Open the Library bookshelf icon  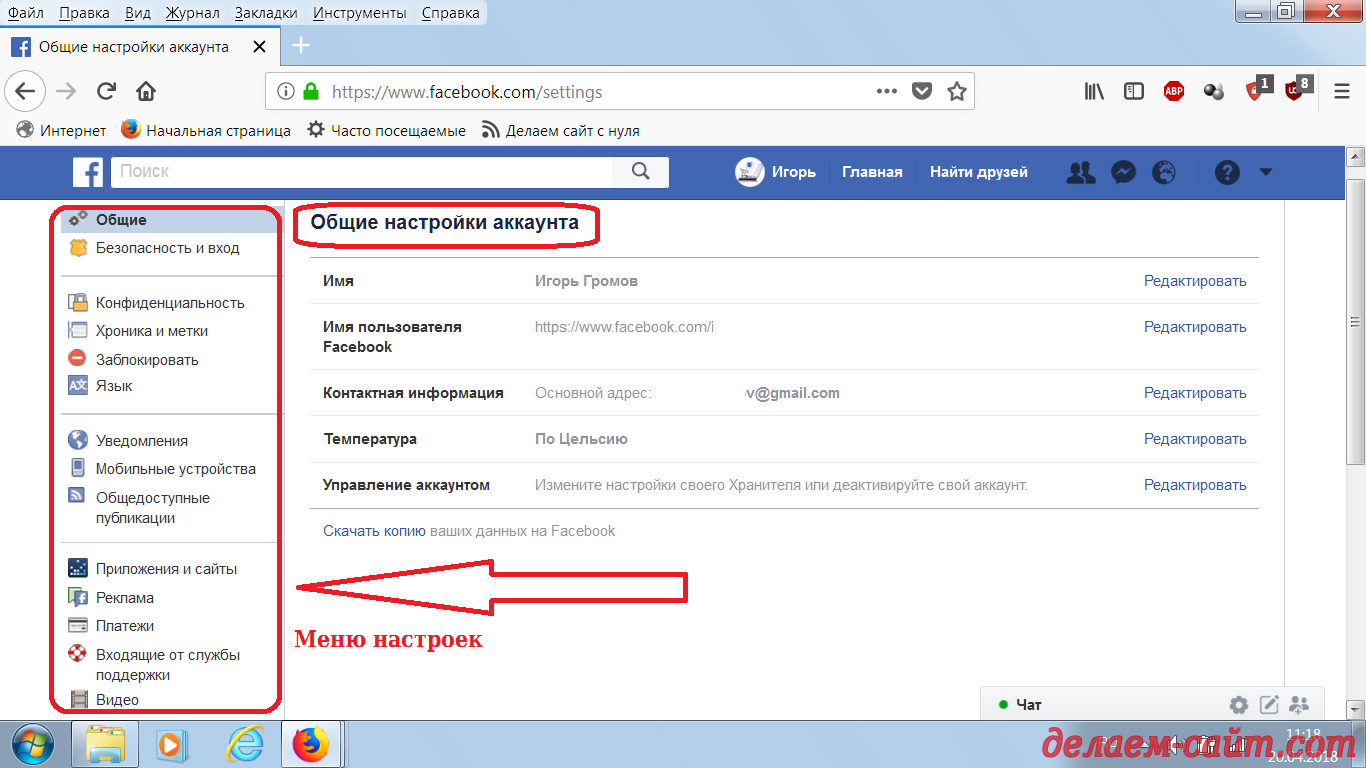click(1094, 91)
